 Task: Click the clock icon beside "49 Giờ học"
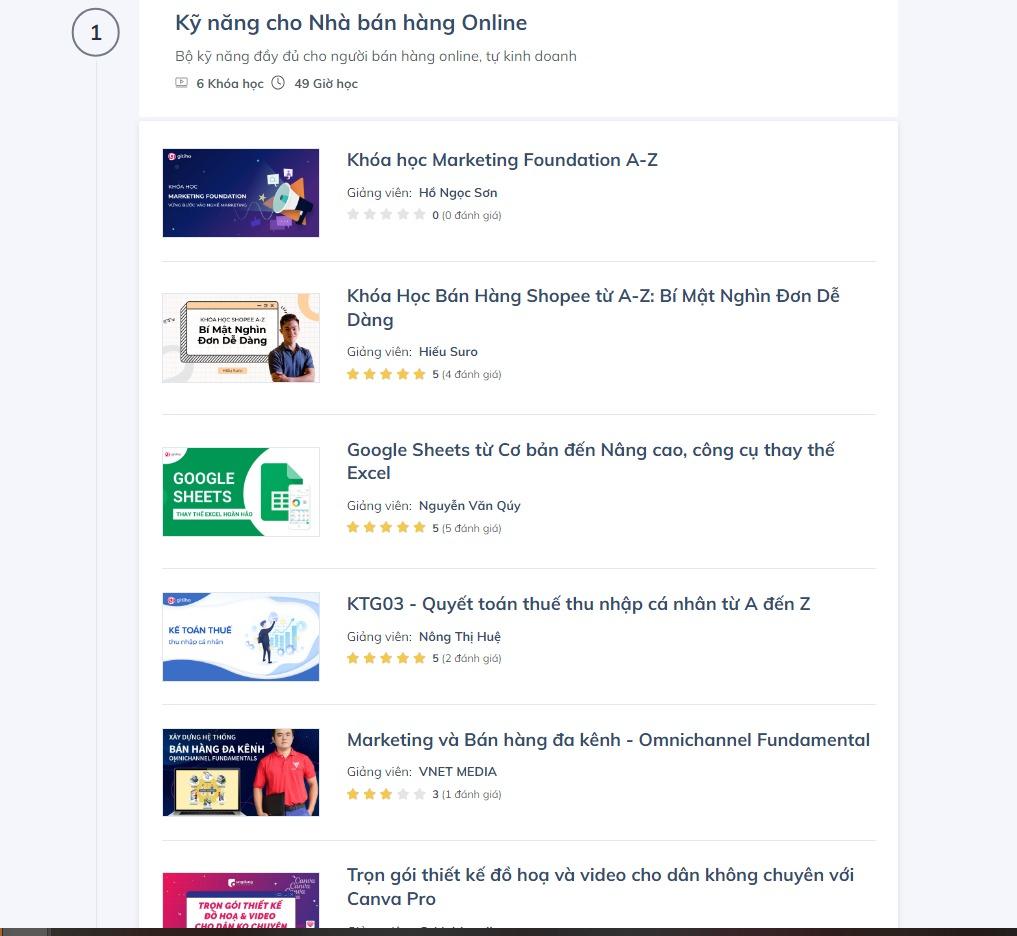[276, 83]
